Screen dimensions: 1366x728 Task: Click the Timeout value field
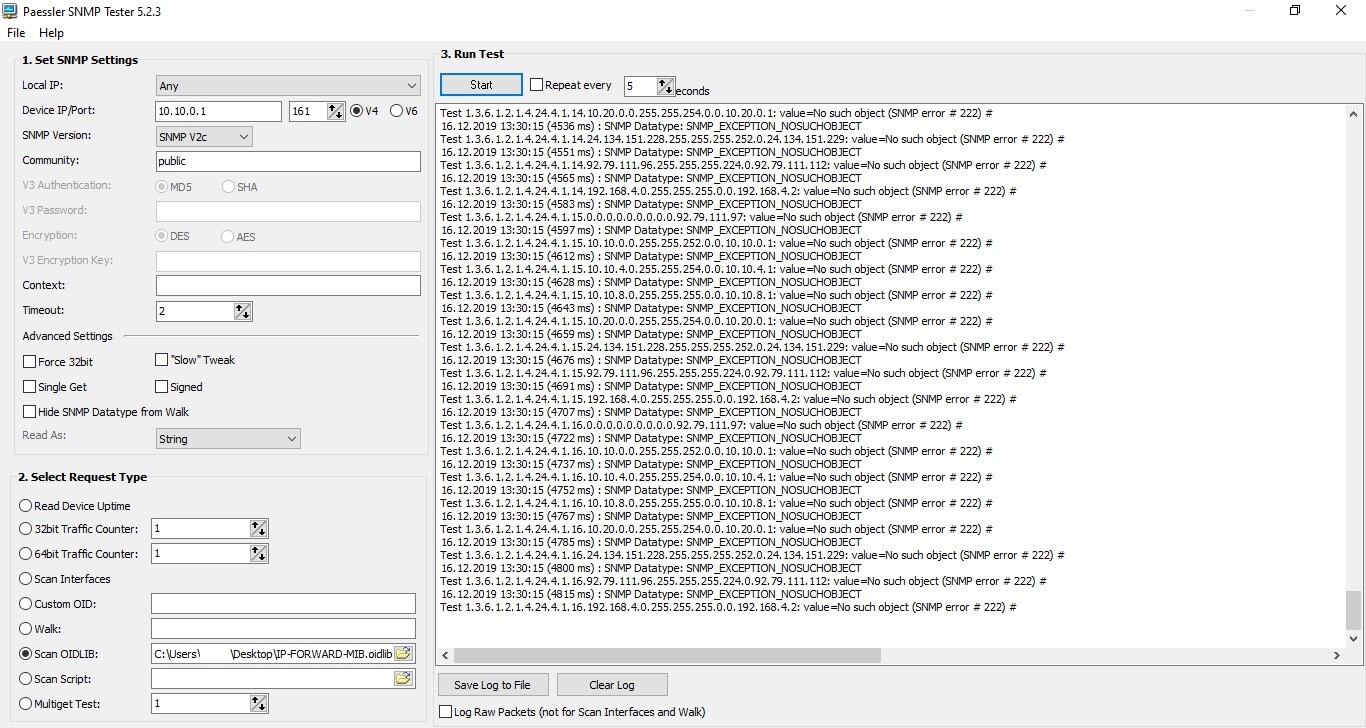[x=195, y=311]
